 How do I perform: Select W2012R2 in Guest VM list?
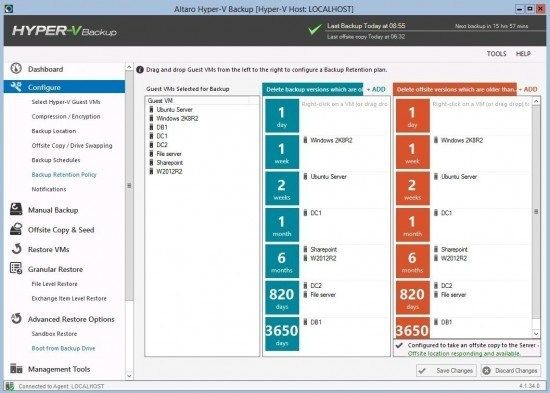(x=169, y=172)
